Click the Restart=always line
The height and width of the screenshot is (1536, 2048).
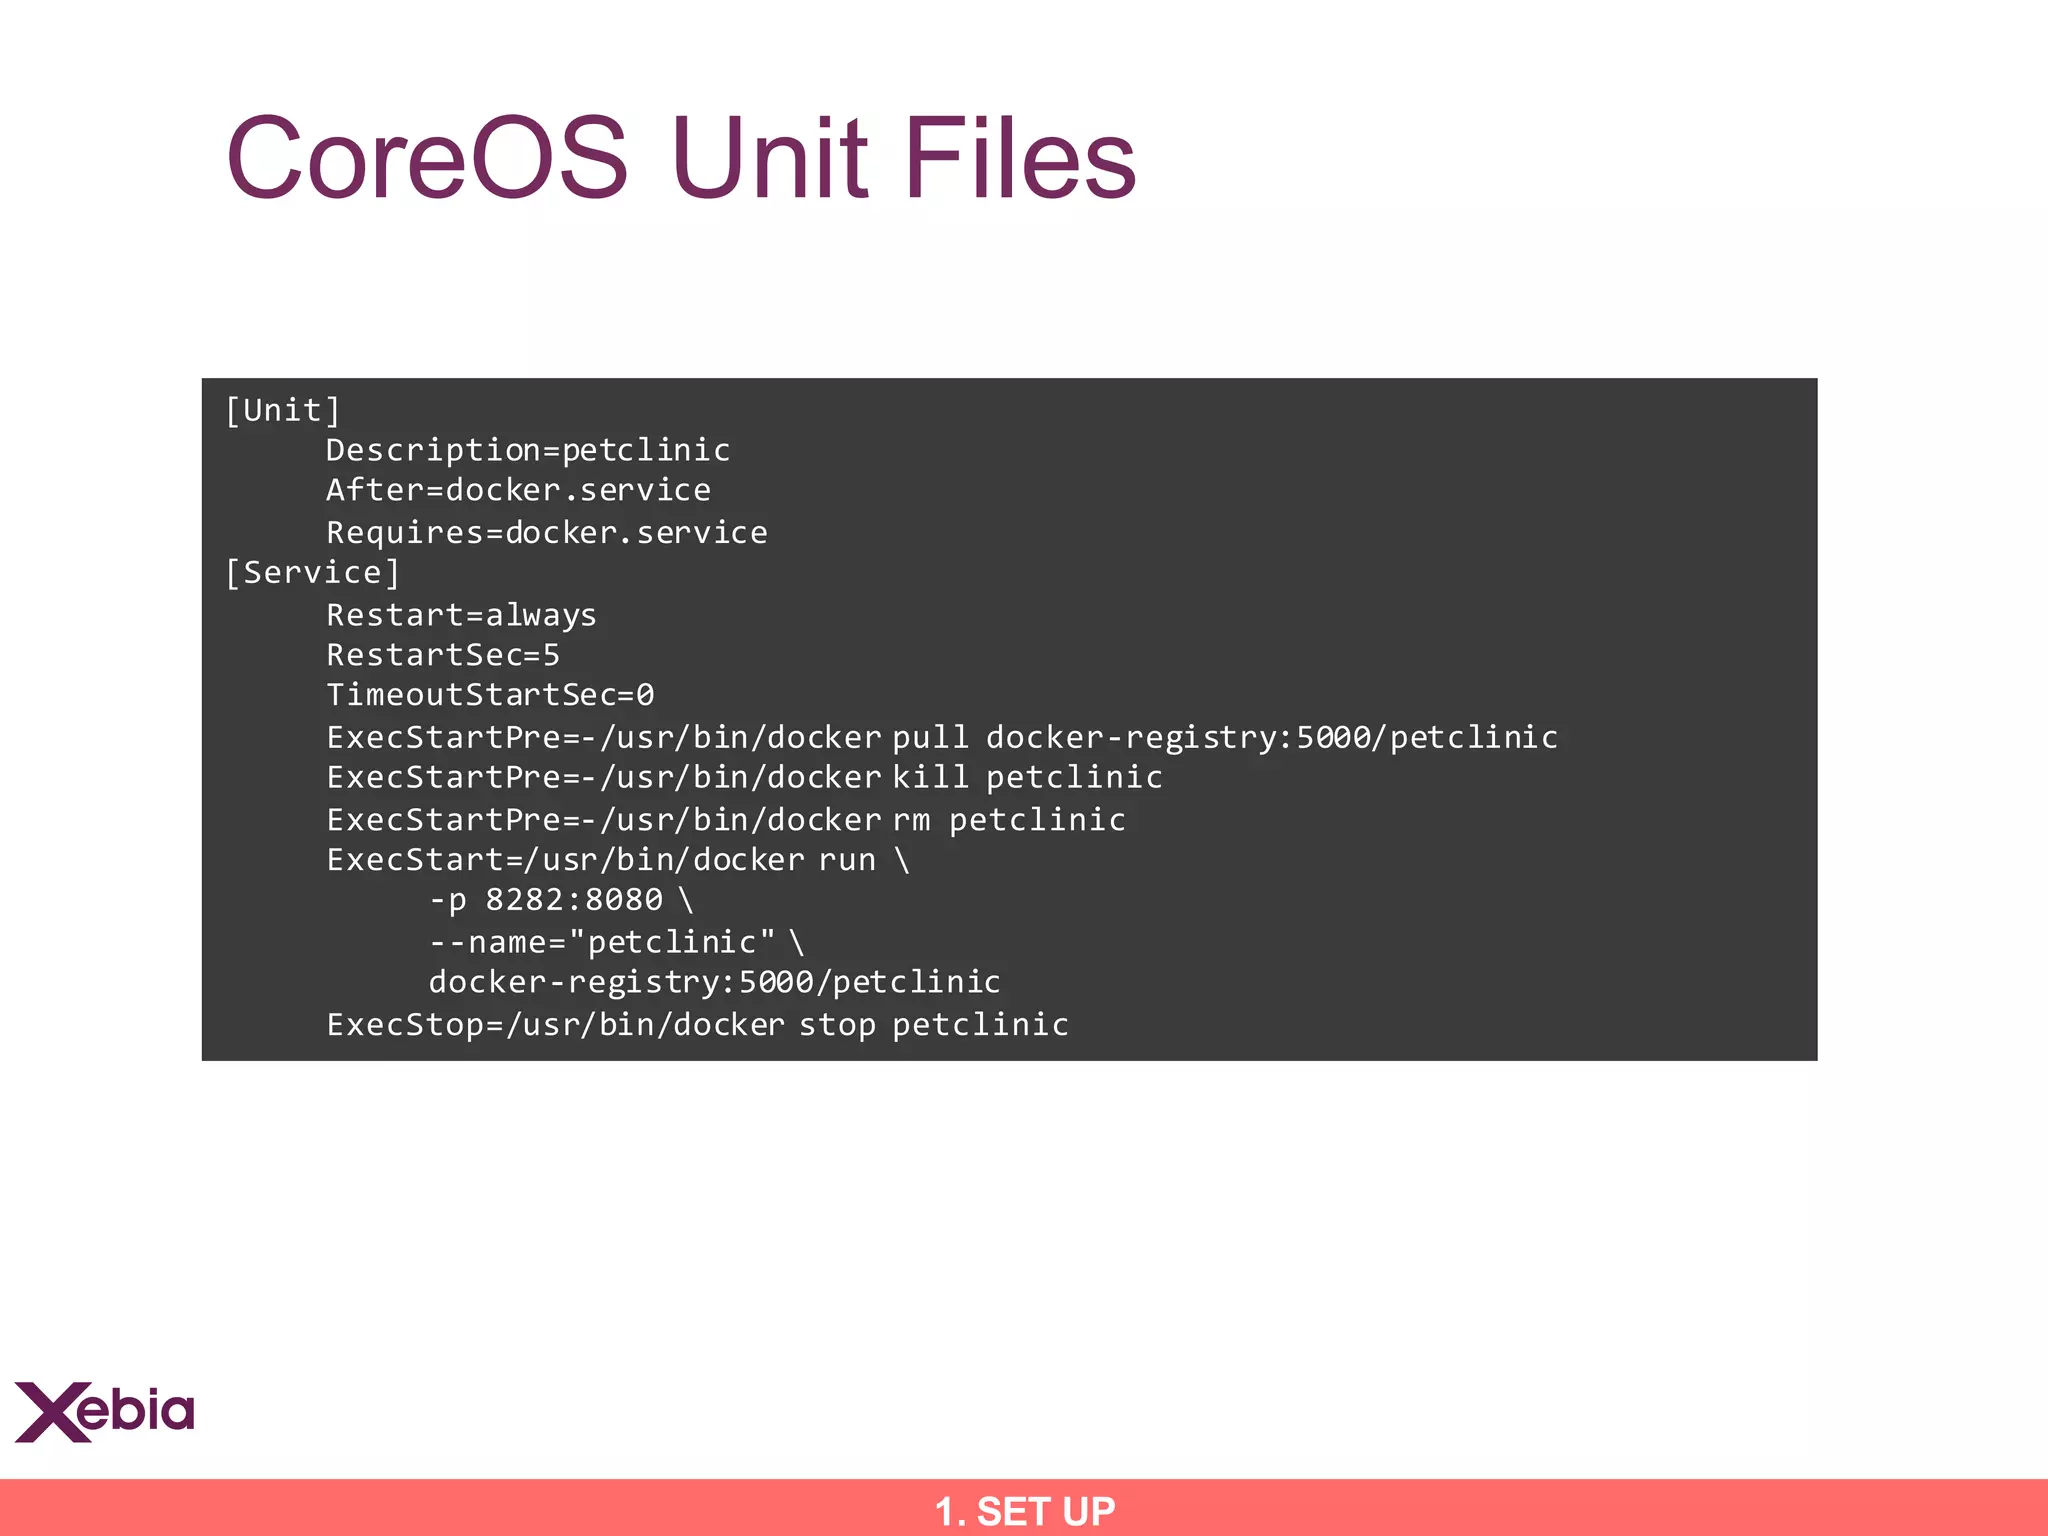[461, 614]
